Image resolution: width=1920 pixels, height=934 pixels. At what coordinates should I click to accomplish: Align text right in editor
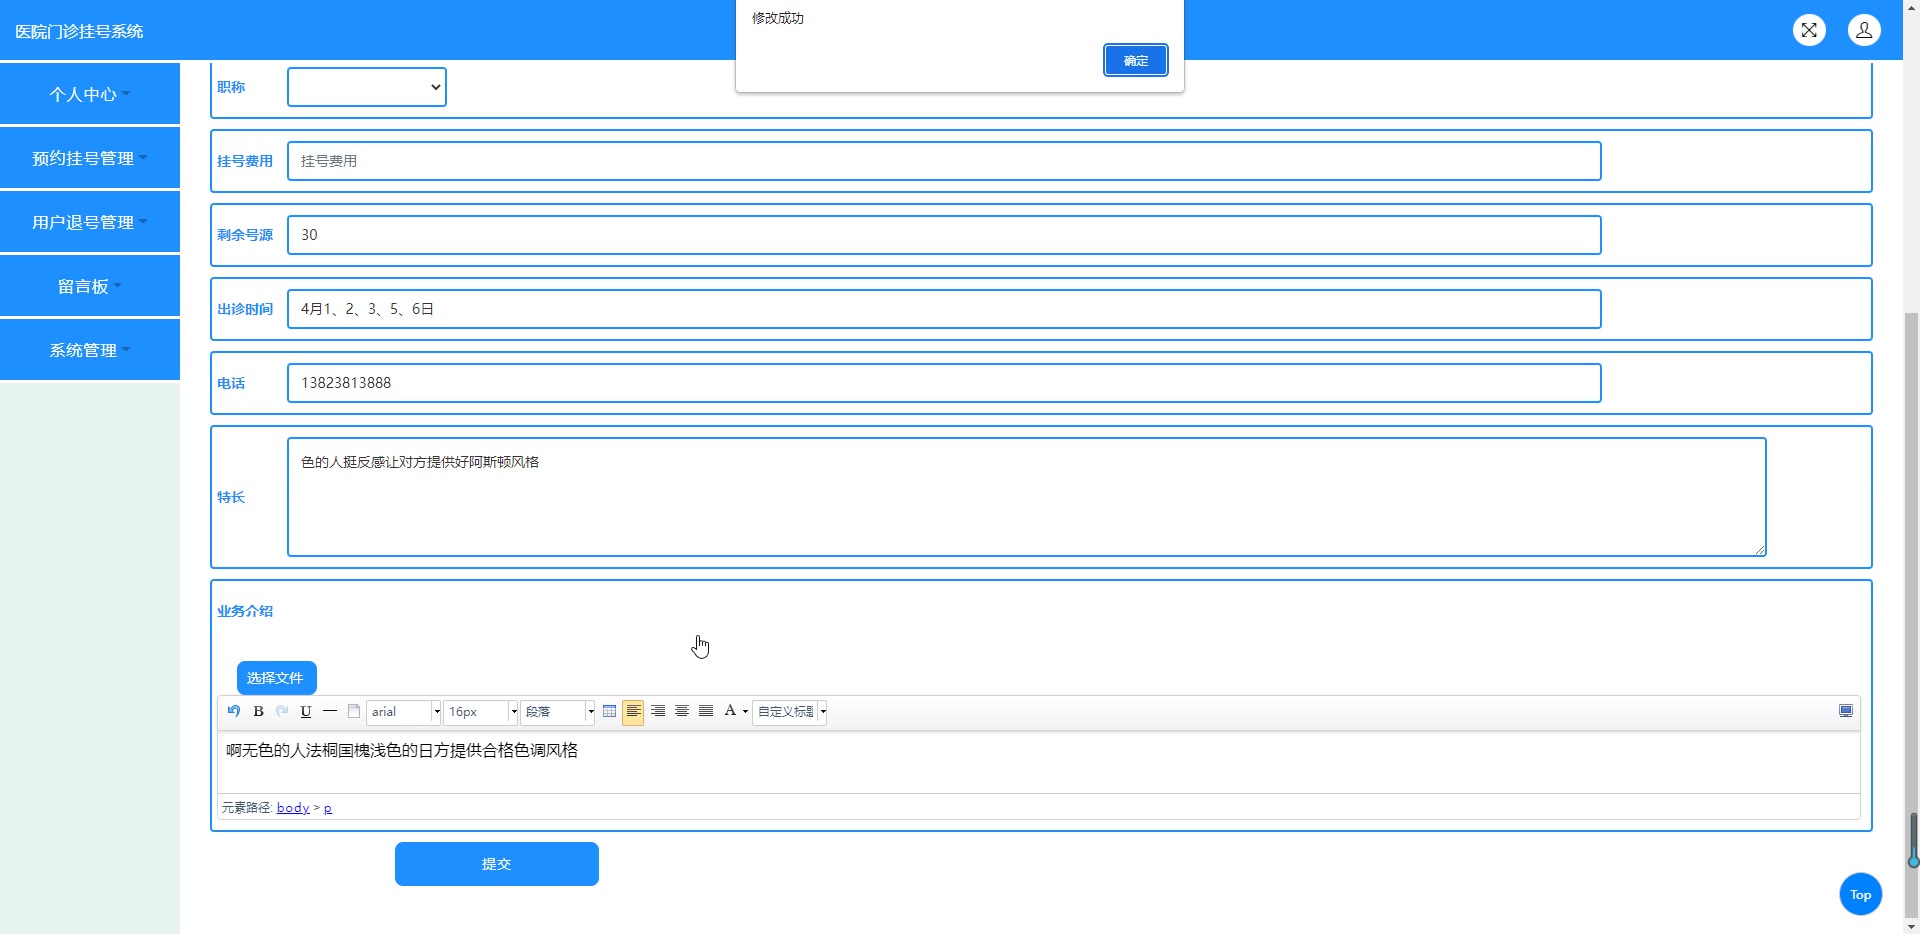click(657, 711)
